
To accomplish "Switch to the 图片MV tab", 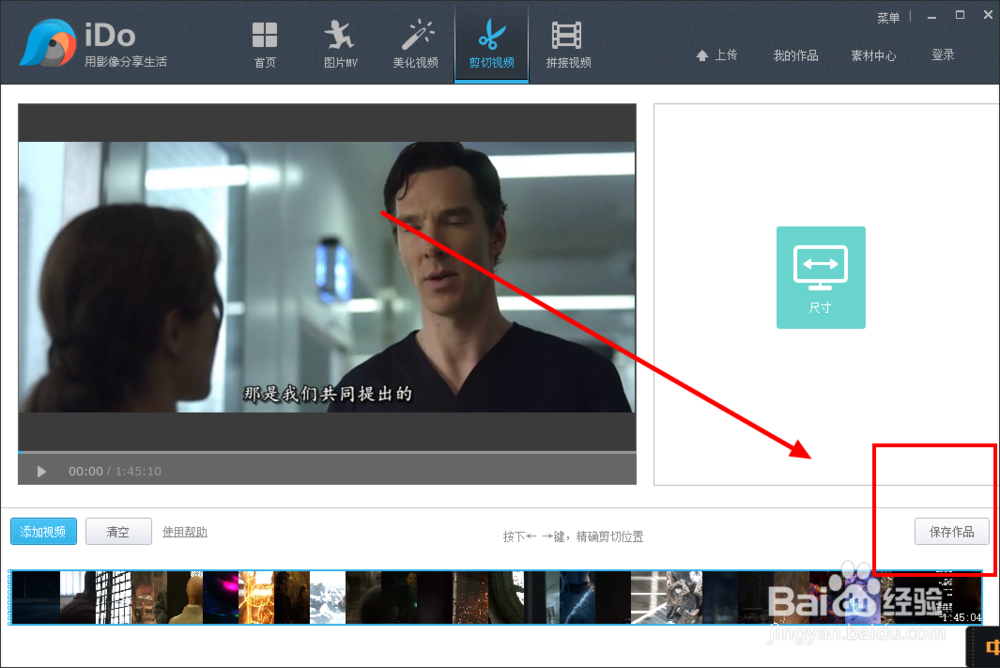I will pos(340,44).
